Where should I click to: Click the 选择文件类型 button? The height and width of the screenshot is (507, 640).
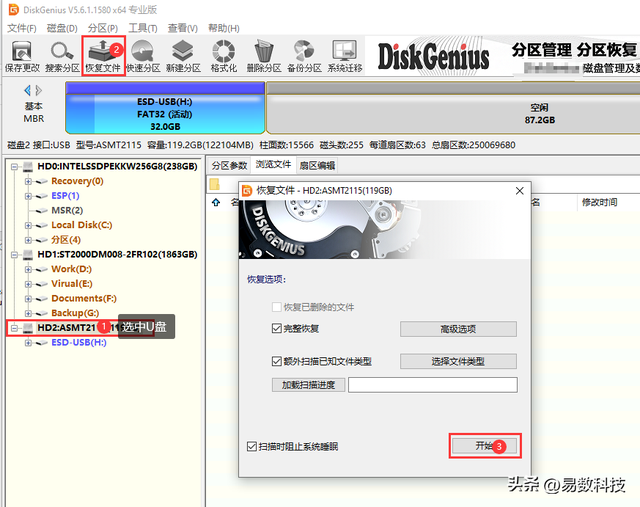(x=458, y=361)
